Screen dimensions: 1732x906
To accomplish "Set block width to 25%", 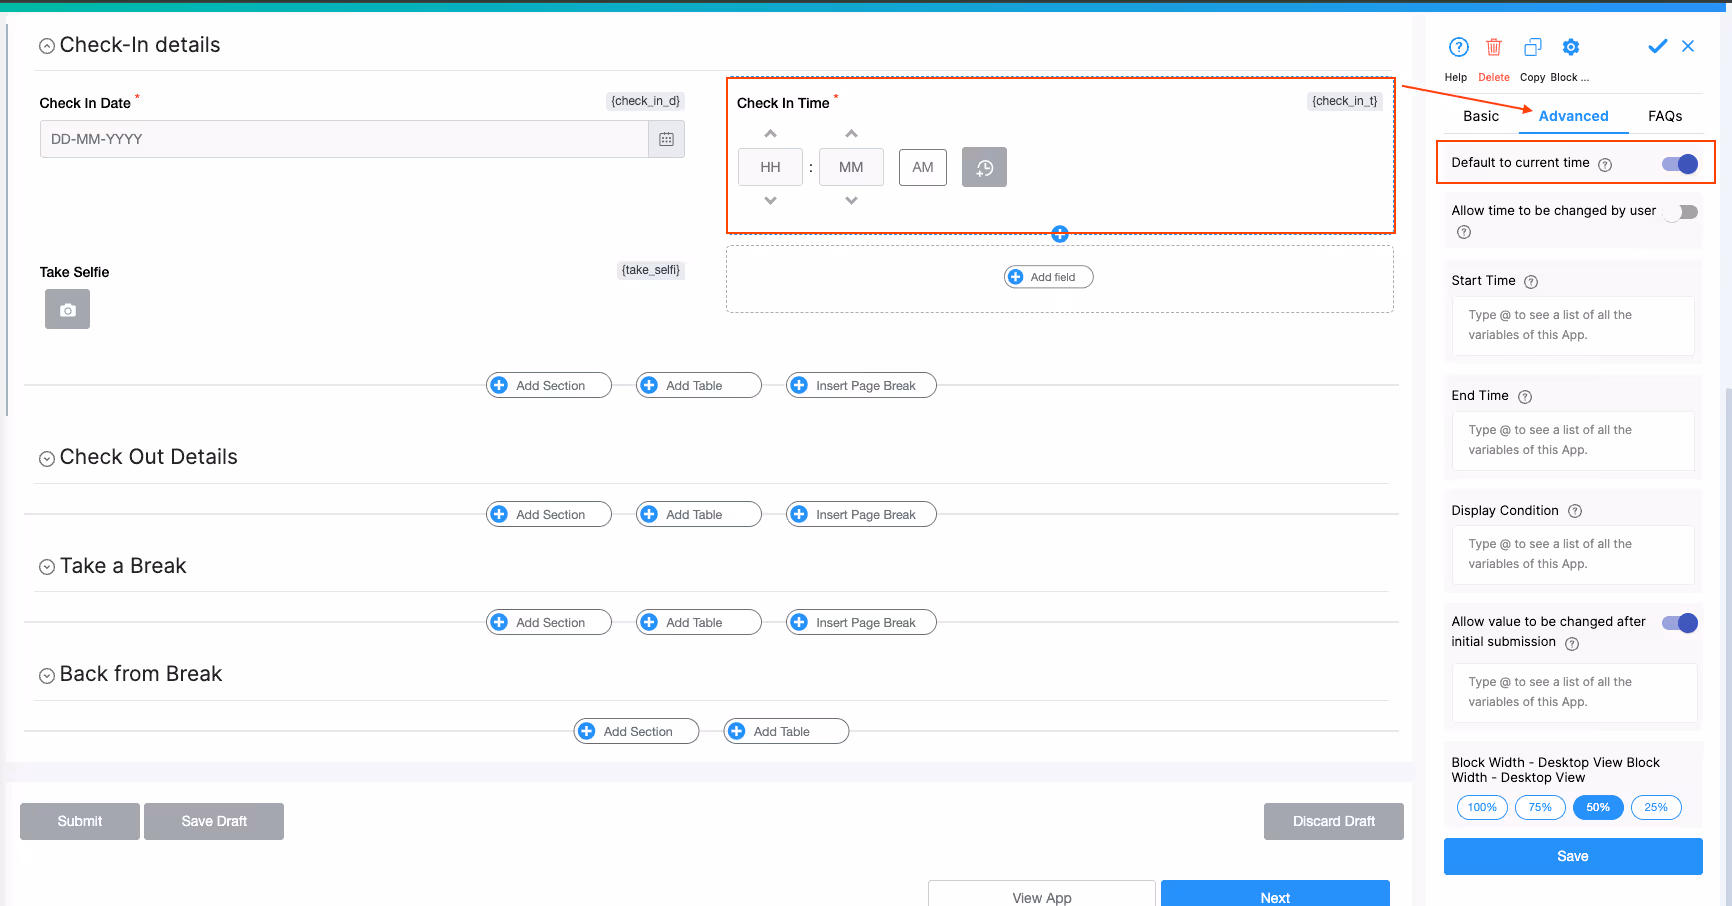I will (1656, 807).
